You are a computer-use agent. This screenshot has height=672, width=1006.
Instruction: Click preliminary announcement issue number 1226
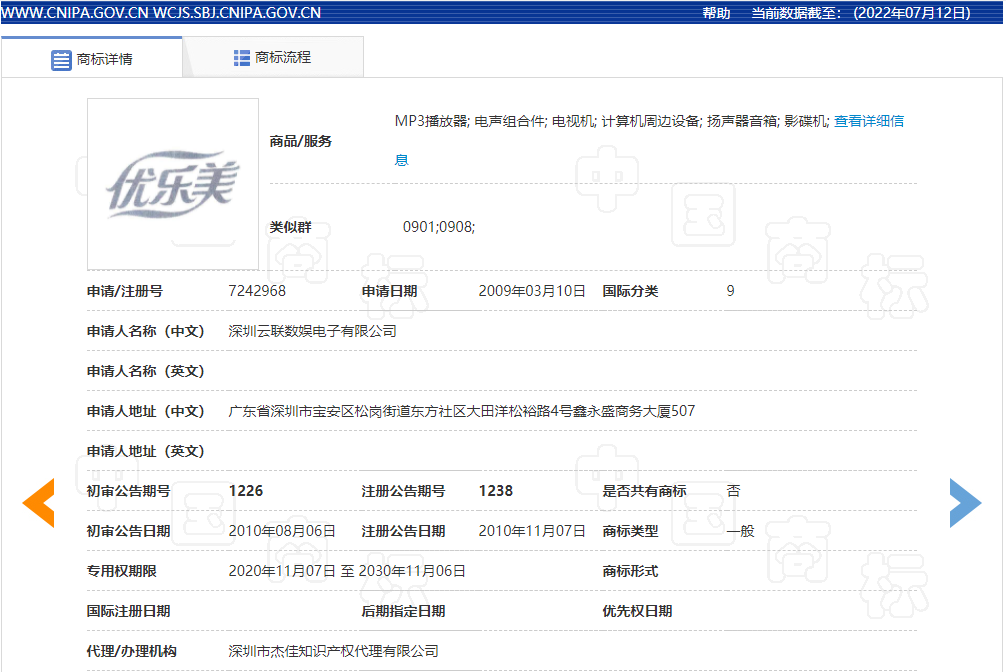pyautogui.click(x=246, y=491)
